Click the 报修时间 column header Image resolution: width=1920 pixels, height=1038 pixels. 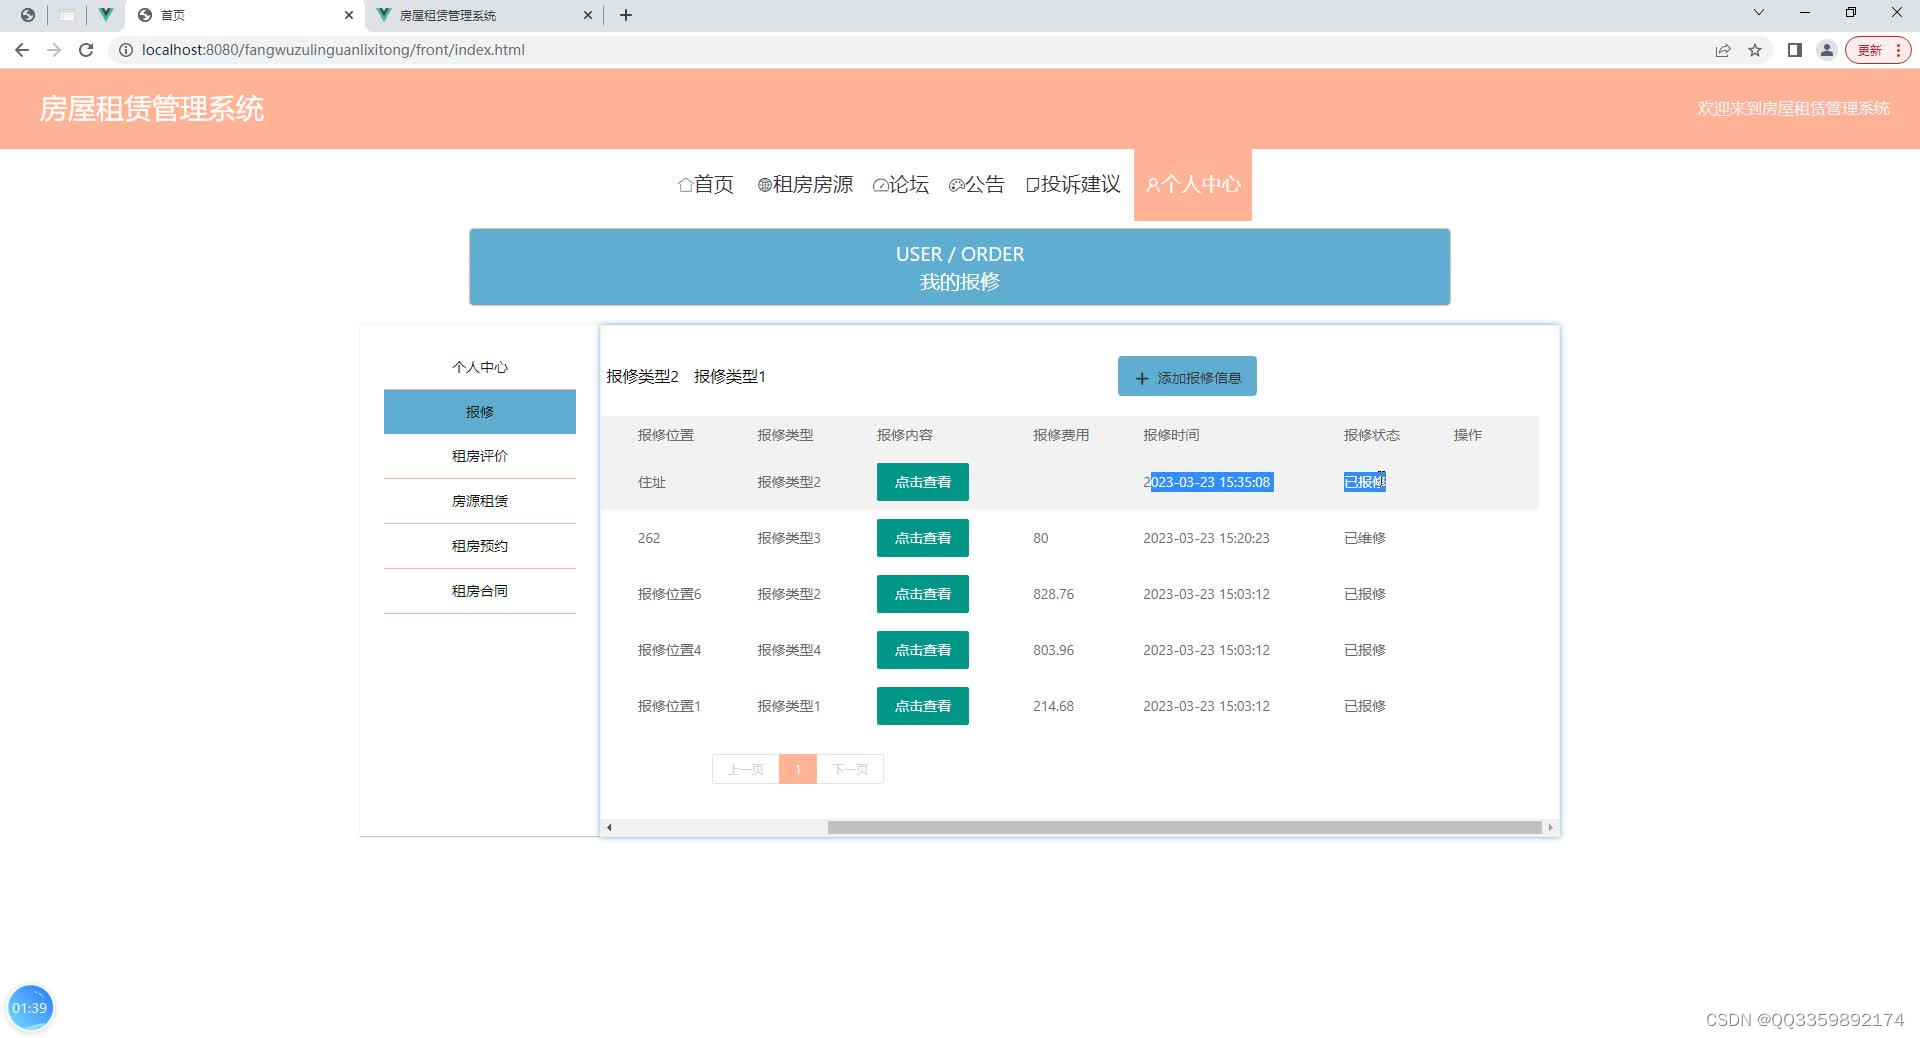(1171, 435)
